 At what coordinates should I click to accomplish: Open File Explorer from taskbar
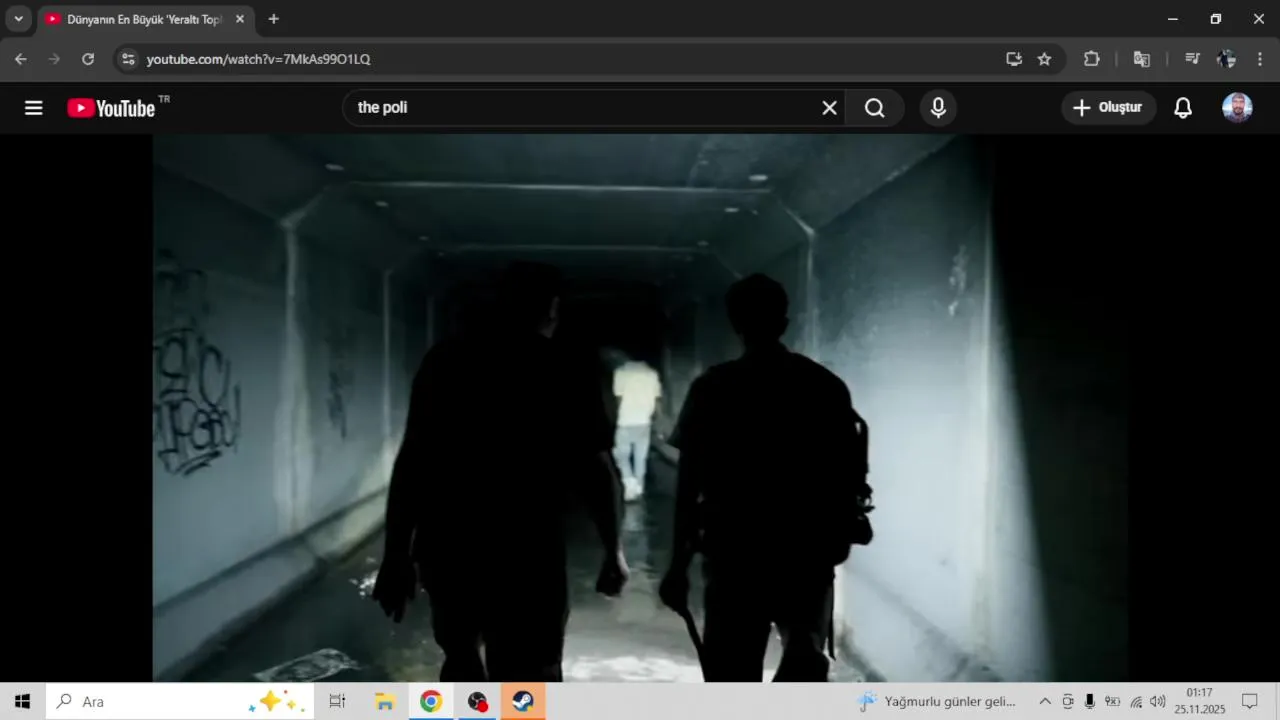tap(384, 701)
